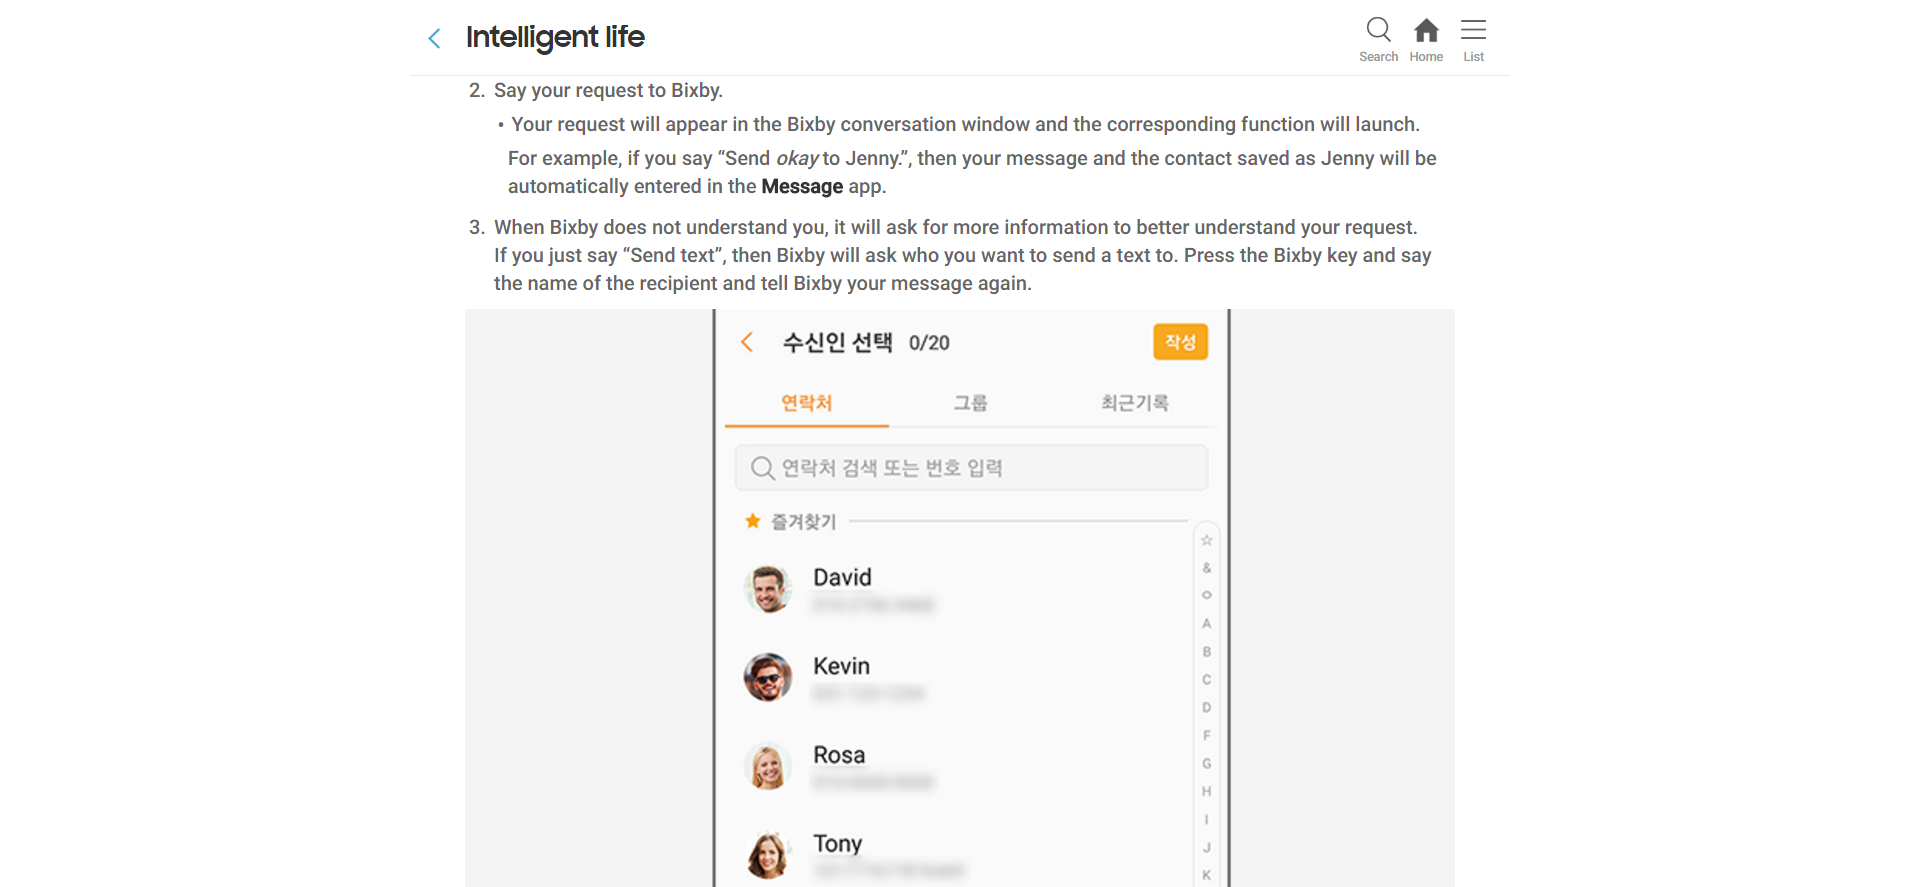Select the Rosa contact entry
The width and height of the screenshot is (1920, 887).
(965, 767)
